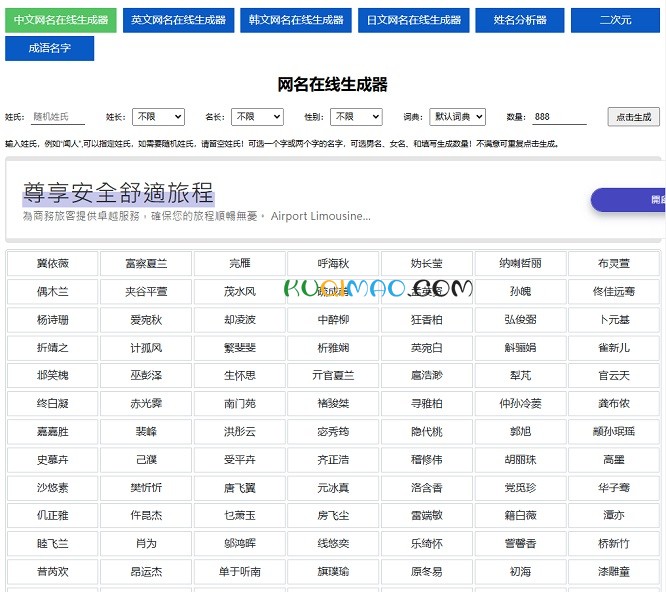Select the name 富察夏兰
666x592 pixels.
146,264
